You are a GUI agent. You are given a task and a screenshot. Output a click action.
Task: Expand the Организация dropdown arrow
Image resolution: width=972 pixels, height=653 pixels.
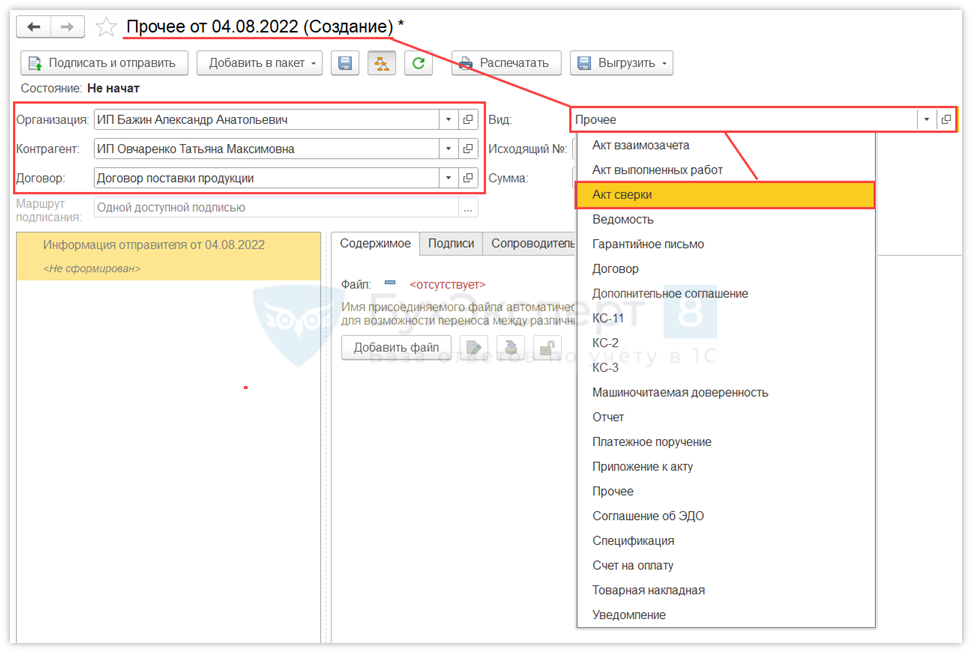[448, 120]
